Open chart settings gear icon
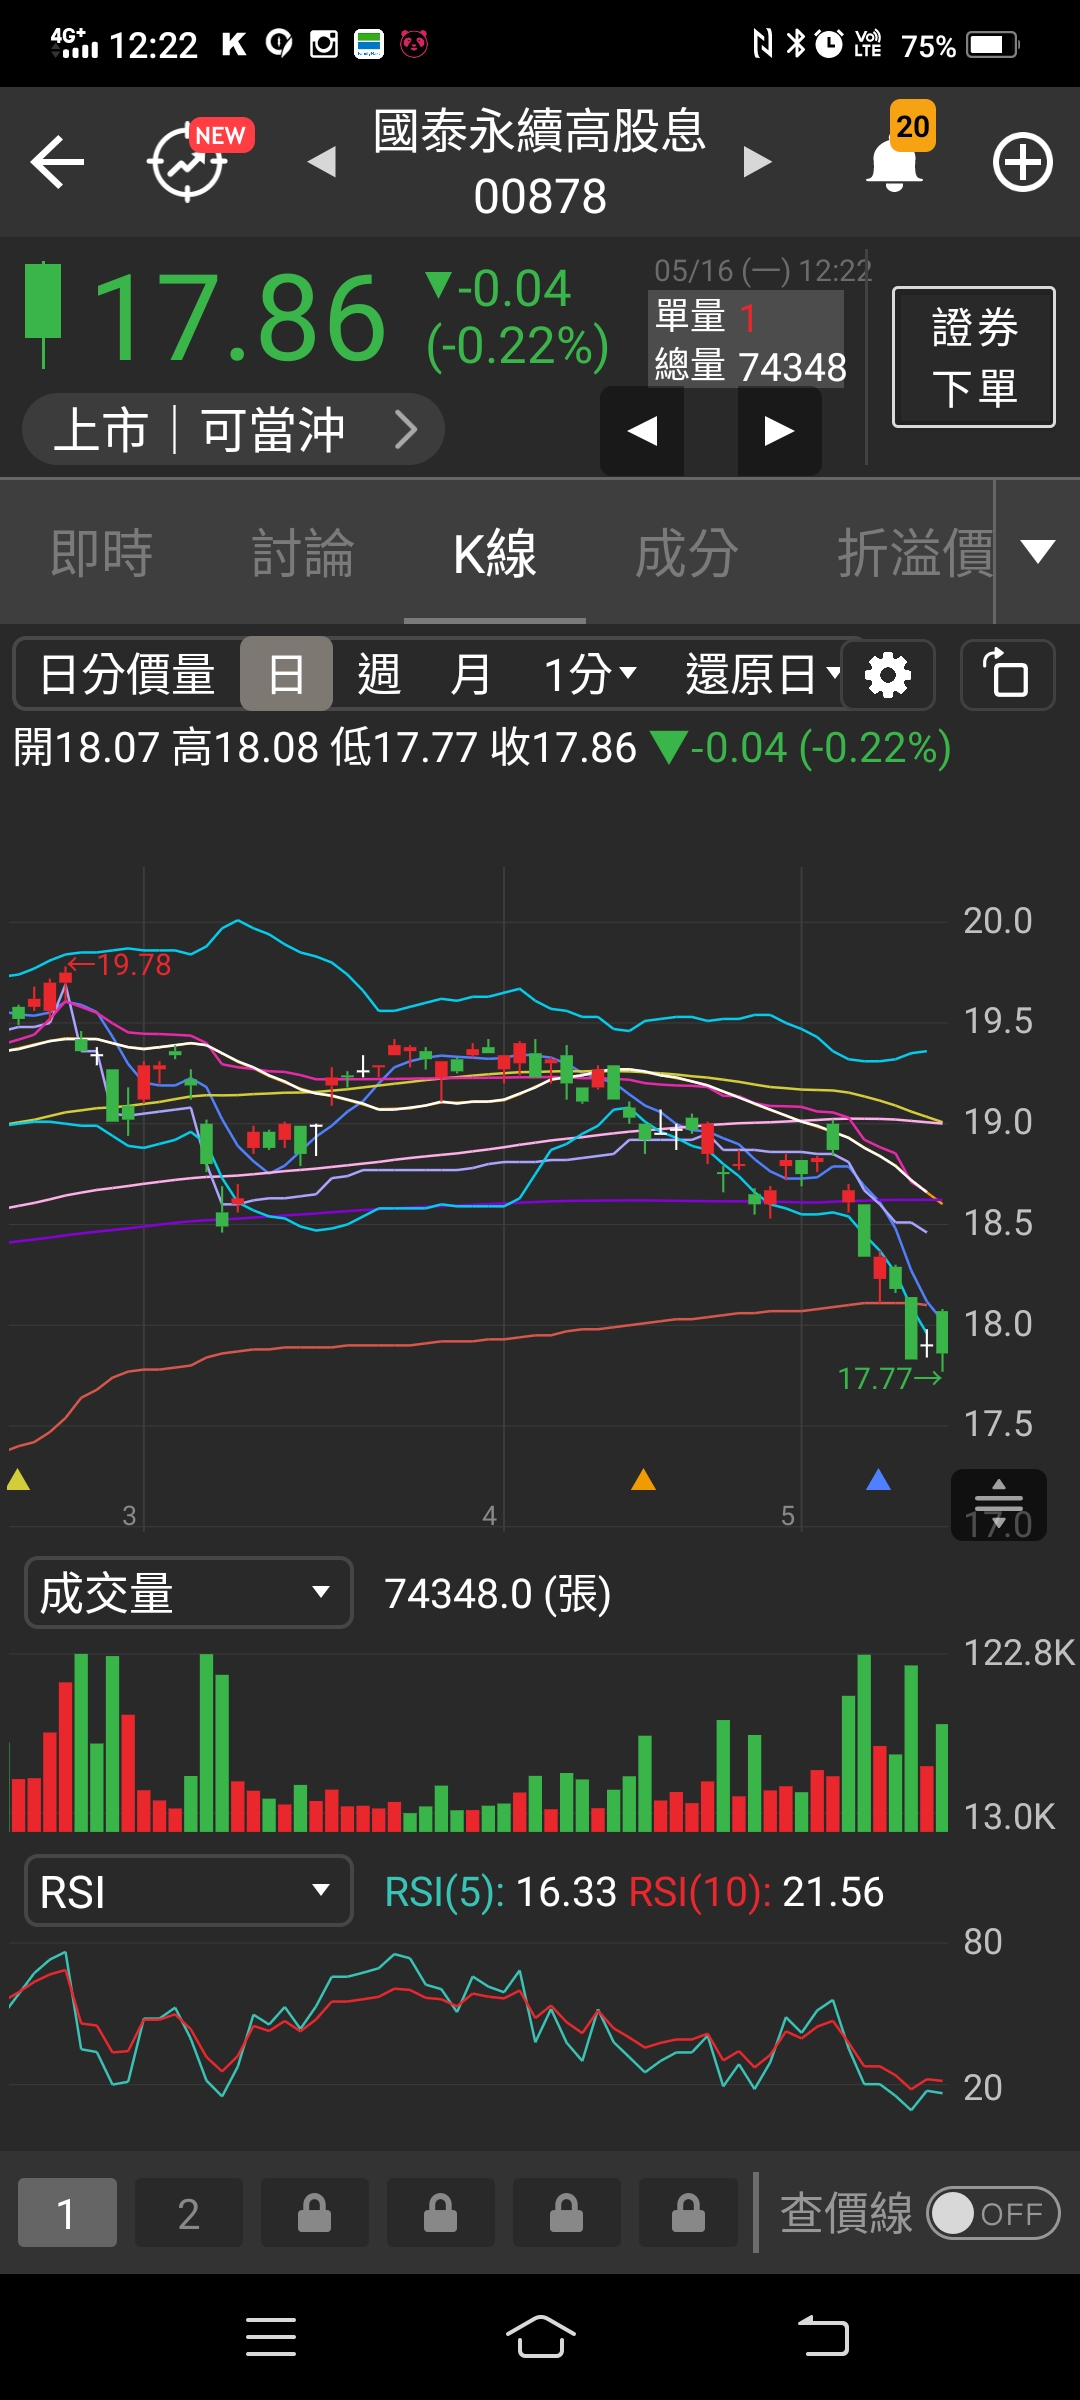 (x=887, y=675)
